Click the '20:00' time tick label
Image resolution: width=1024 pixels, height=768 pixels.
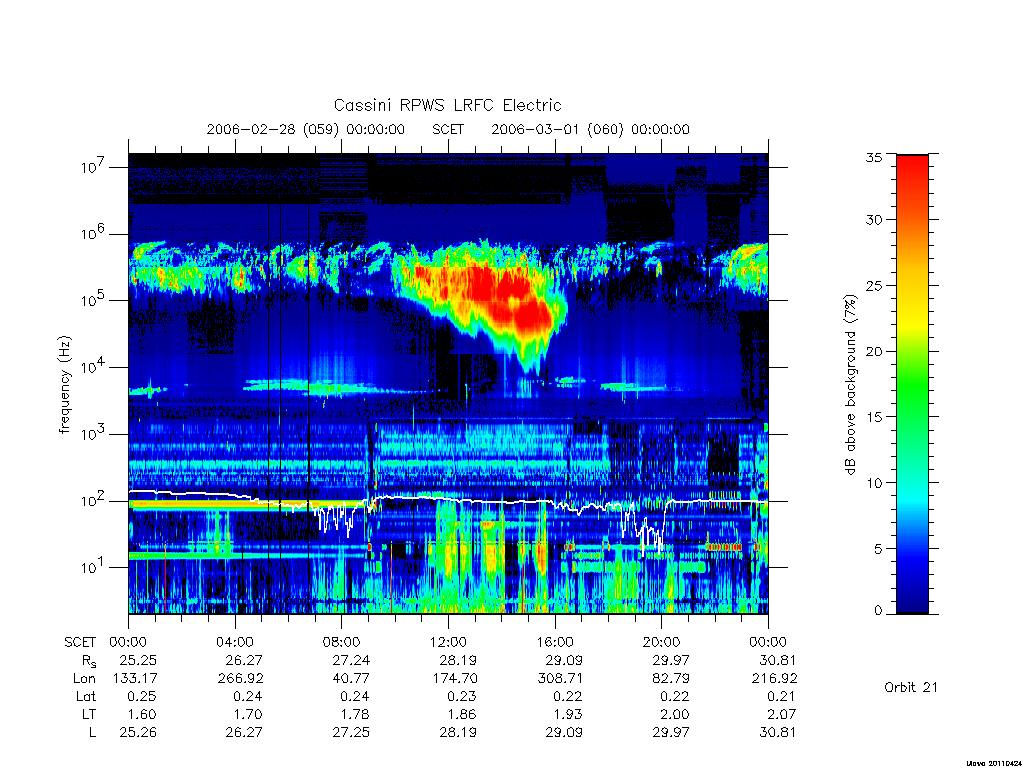tap(662, 642)
